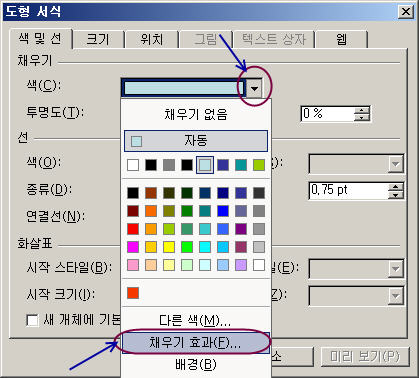
Task: Pick the pure blue color swatch
Action: tap(223, 211)
